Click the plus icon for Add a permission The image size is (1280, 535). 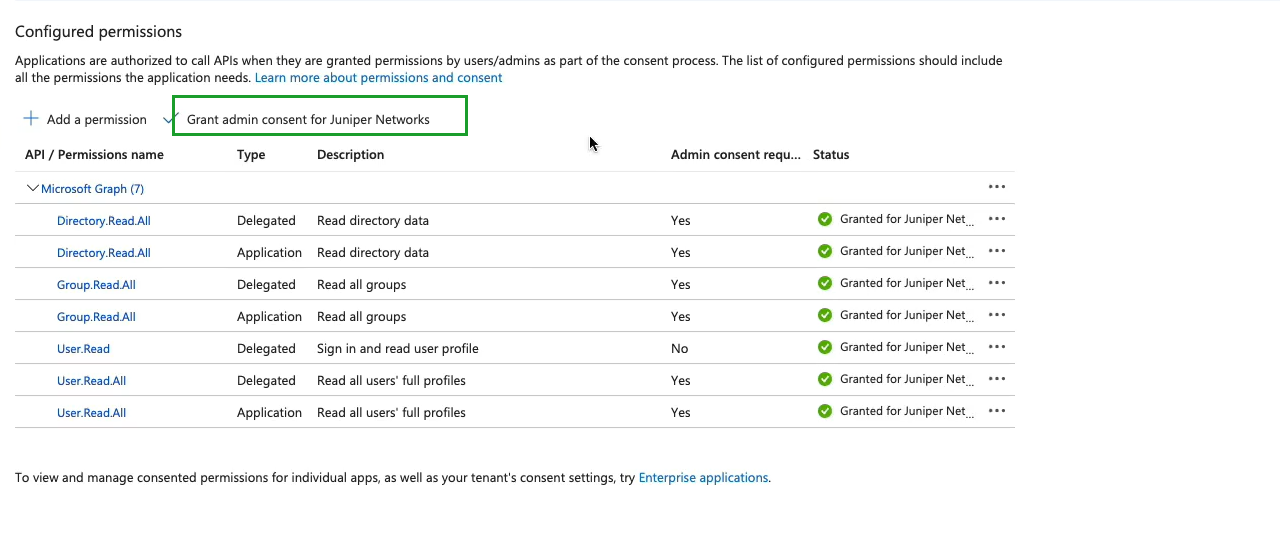coord(31,119)
